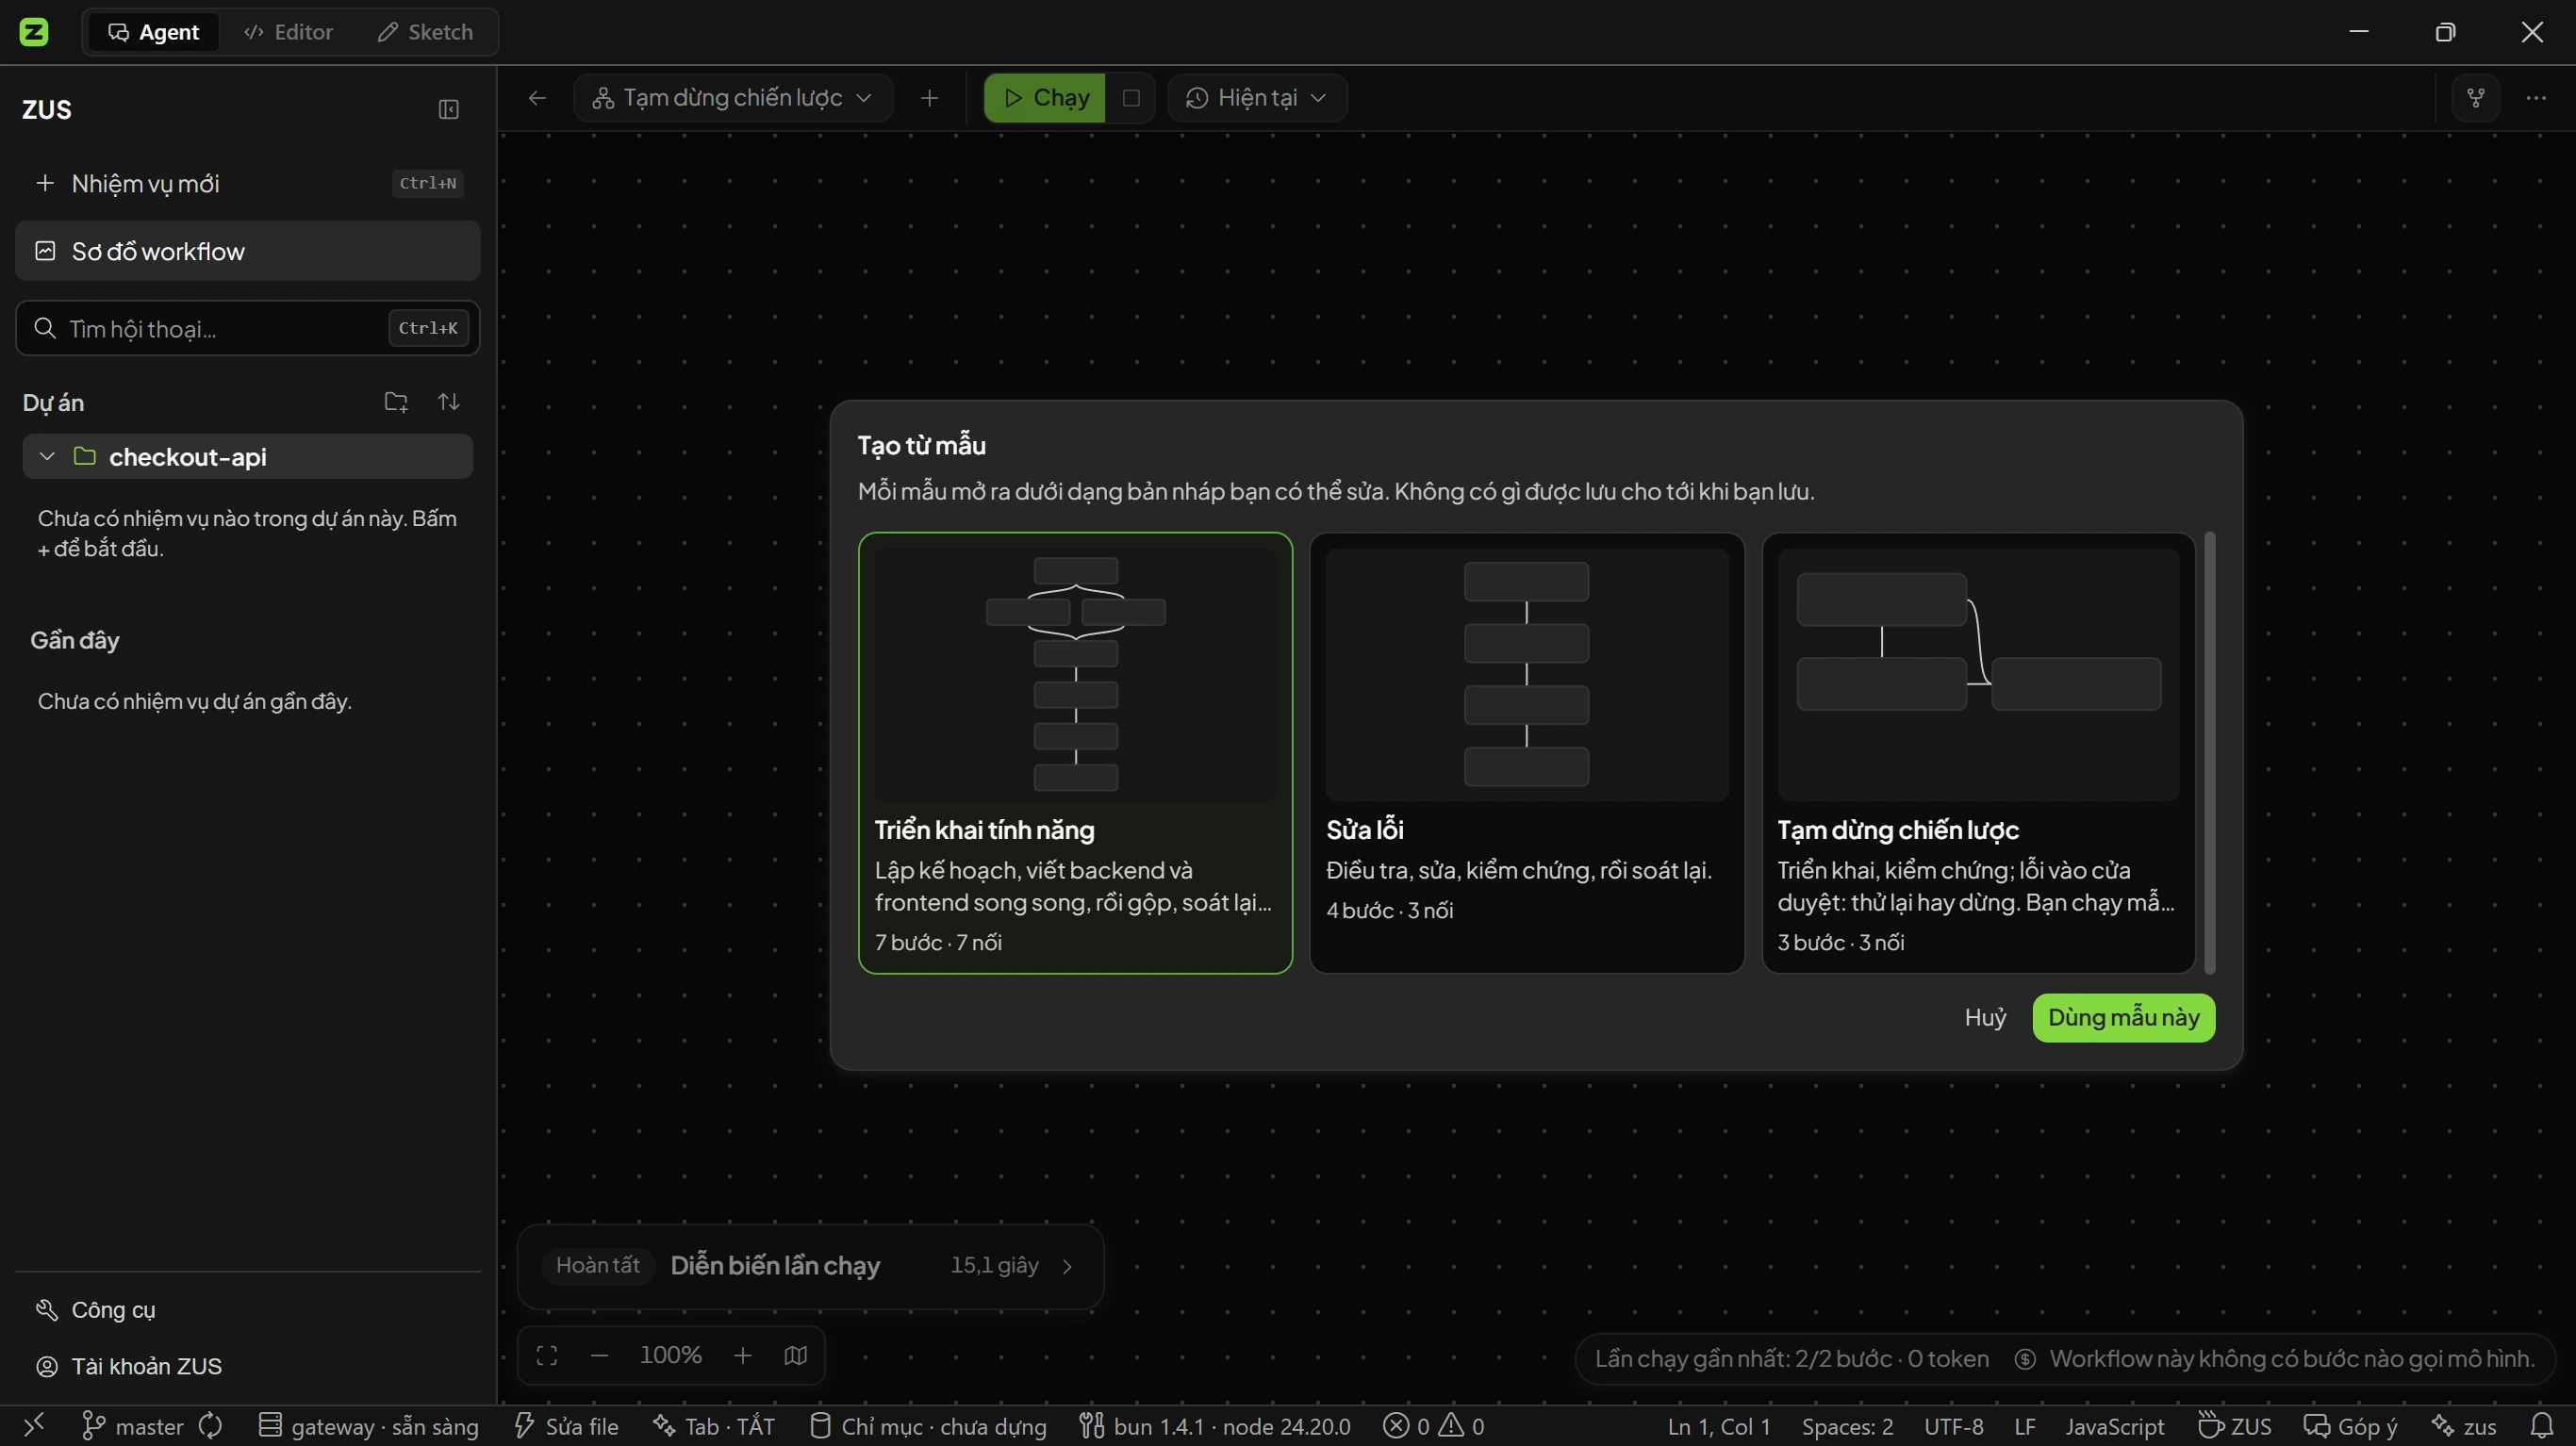Collapse the ZUS sidebar panel icon
The image size is (2576, 1446).
click(x=448, y=109)
